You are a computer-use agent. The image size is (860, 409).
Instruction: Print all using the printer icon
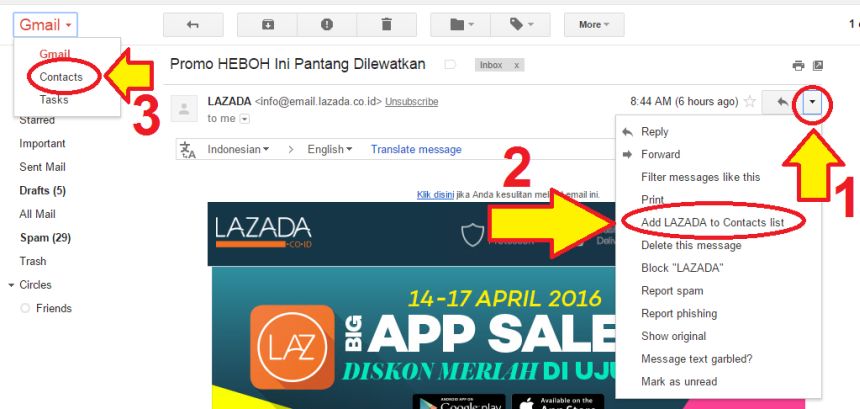(799, 66)
